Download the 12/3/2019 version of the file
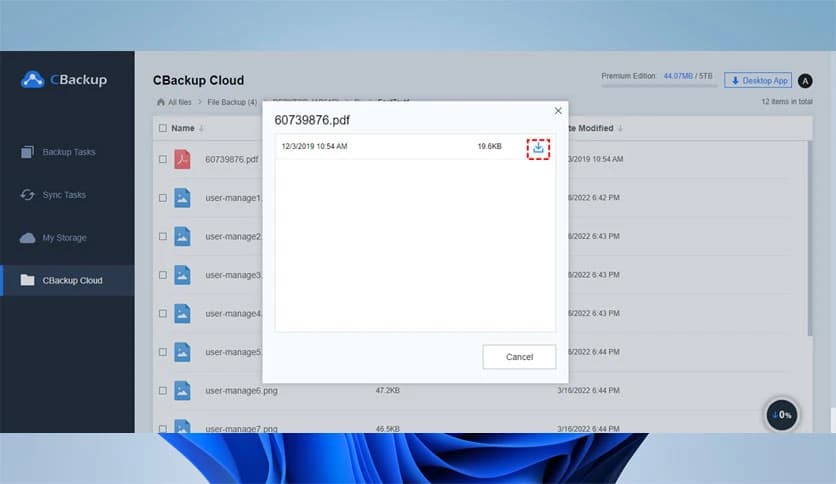The width and height of the screenshot is (836, 484). [x=538, y=148]
